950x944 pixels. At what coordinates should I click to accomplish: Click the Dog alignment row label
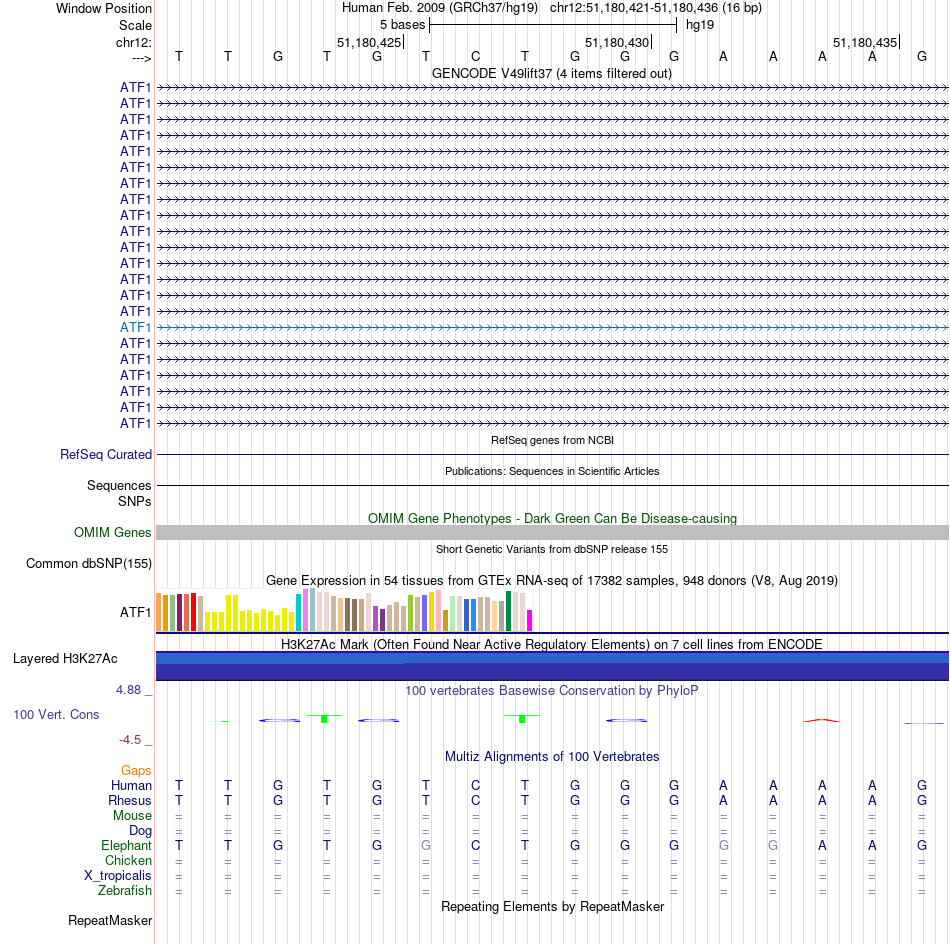point(140,831)
